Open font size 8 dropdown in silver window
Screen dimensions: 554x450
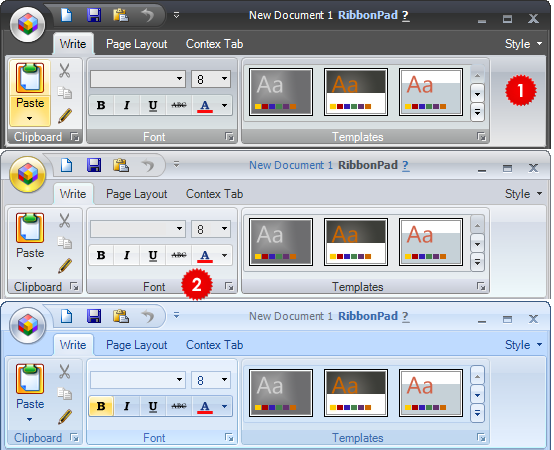(211, 229)
